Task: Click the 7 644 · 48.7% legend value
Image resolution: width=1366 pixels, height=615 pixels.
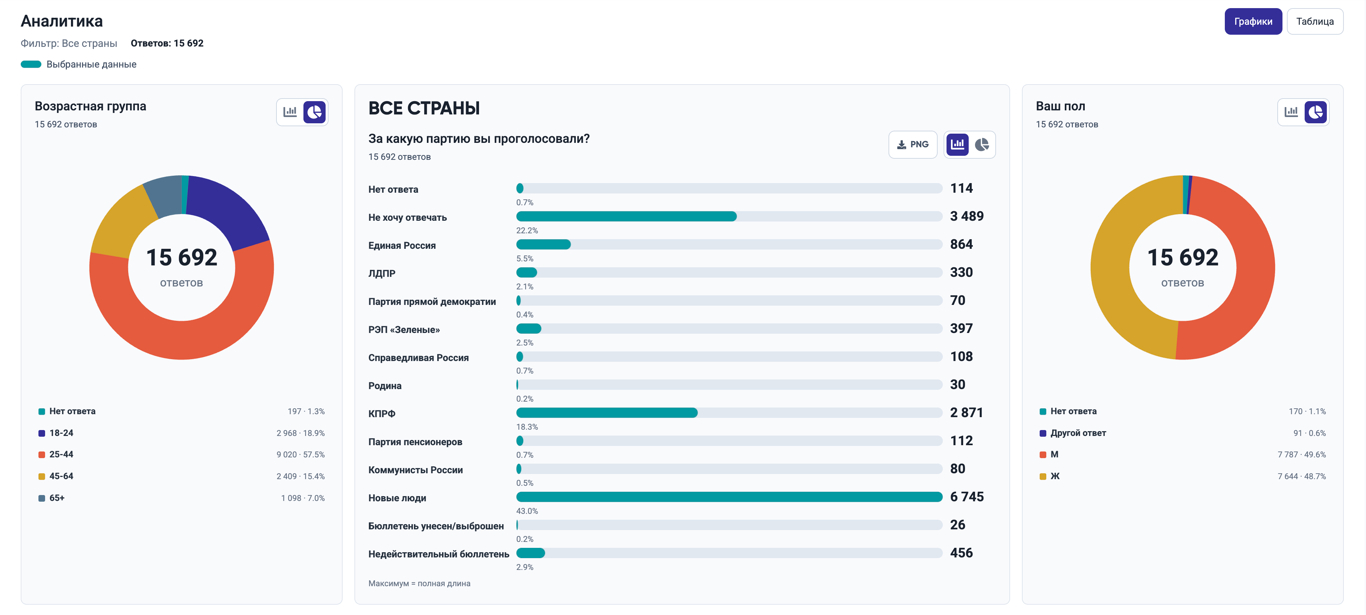Action: click(1302, 477)
